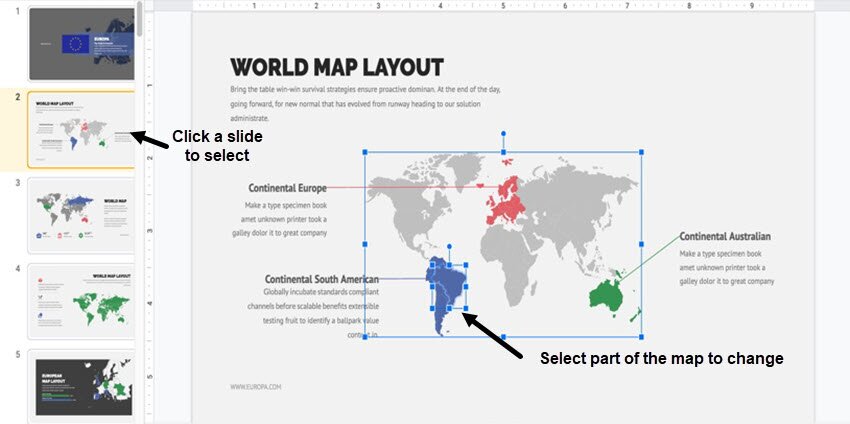Click the horizontal ruler at mark 5

pos(503,5)
